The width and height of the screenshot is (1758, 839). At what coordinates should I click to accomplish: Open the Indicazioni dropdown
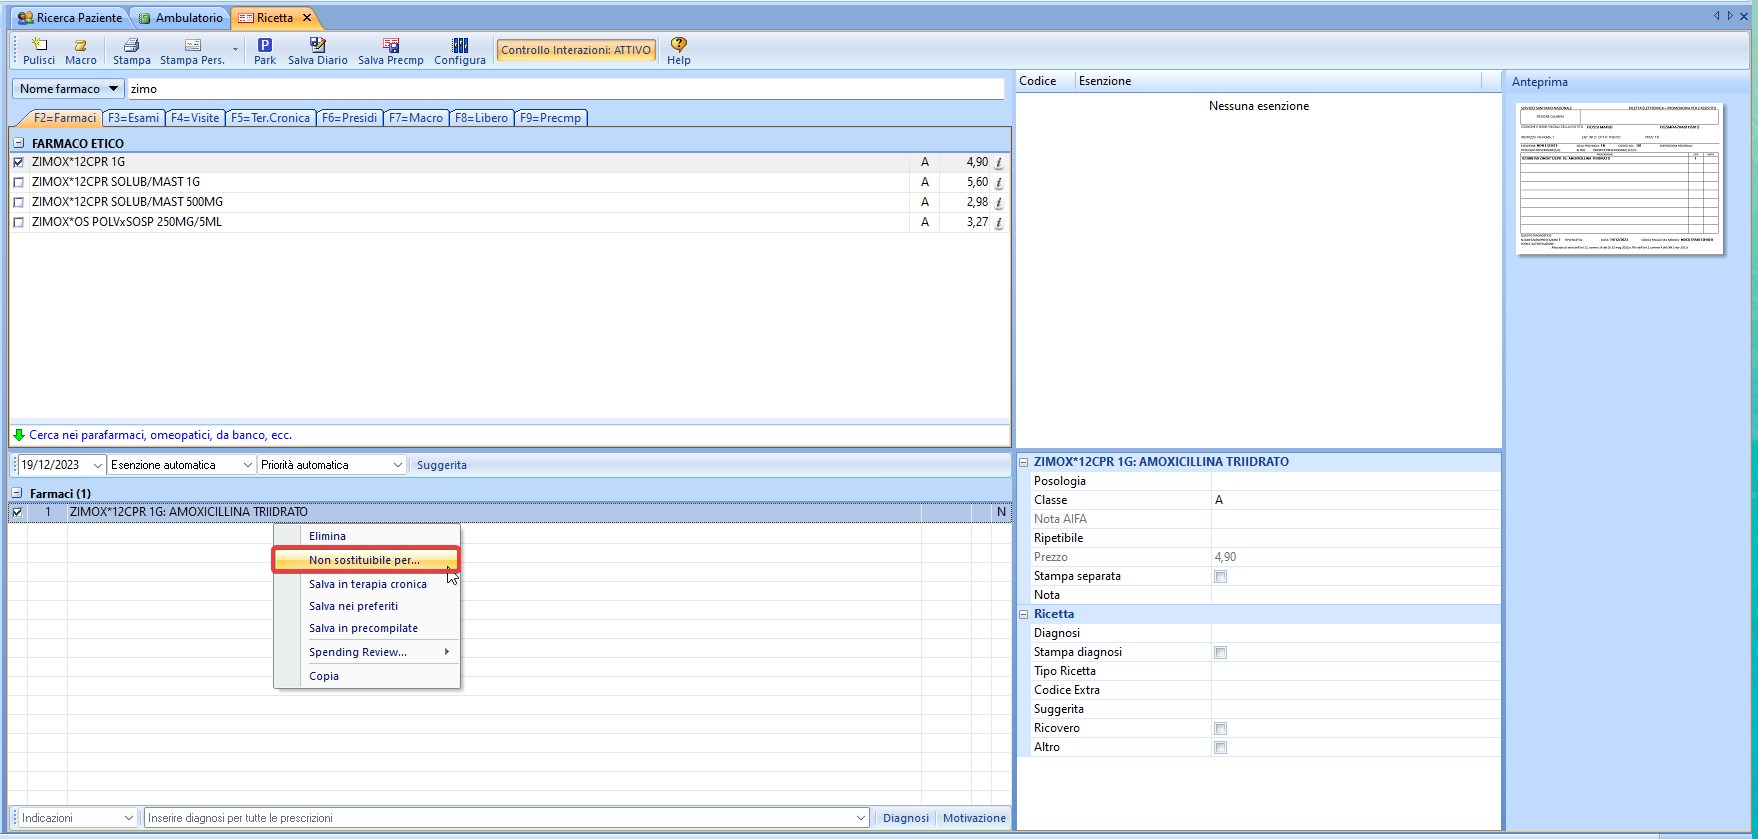128,818
